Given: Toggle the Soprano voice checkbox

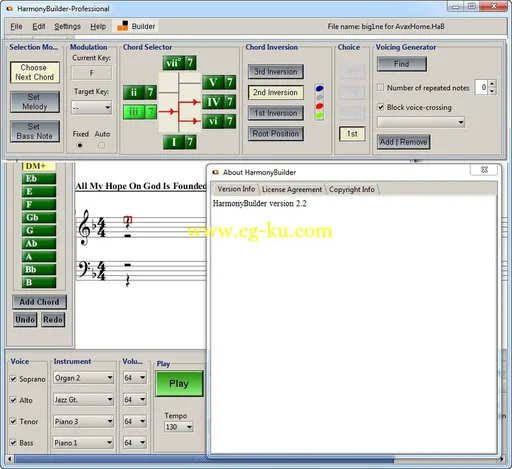Looking at the screenshot, I should (13, 379).
